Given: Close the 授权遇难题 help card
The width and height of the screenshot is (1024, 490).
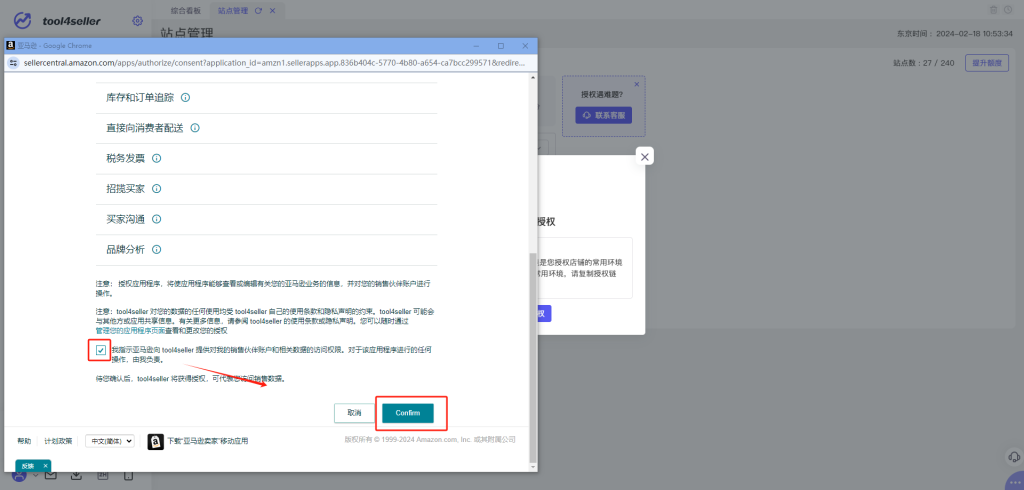Looking at the screenshot, I should tap(637, 84).
